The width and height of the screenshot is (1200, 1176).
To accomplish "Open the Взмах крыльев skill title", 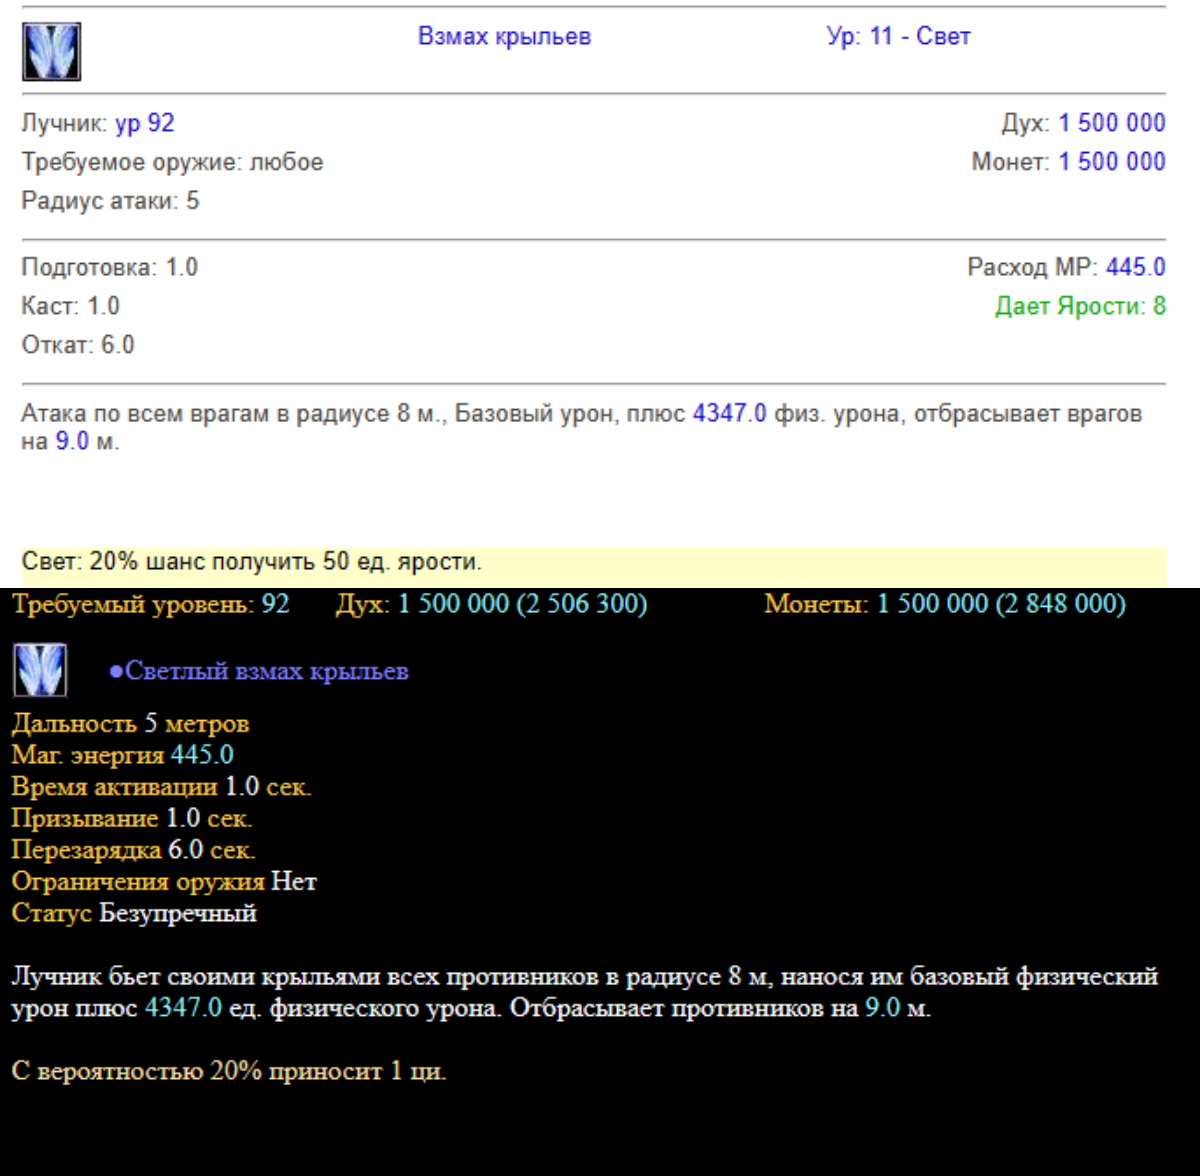I will pos(504,37).
